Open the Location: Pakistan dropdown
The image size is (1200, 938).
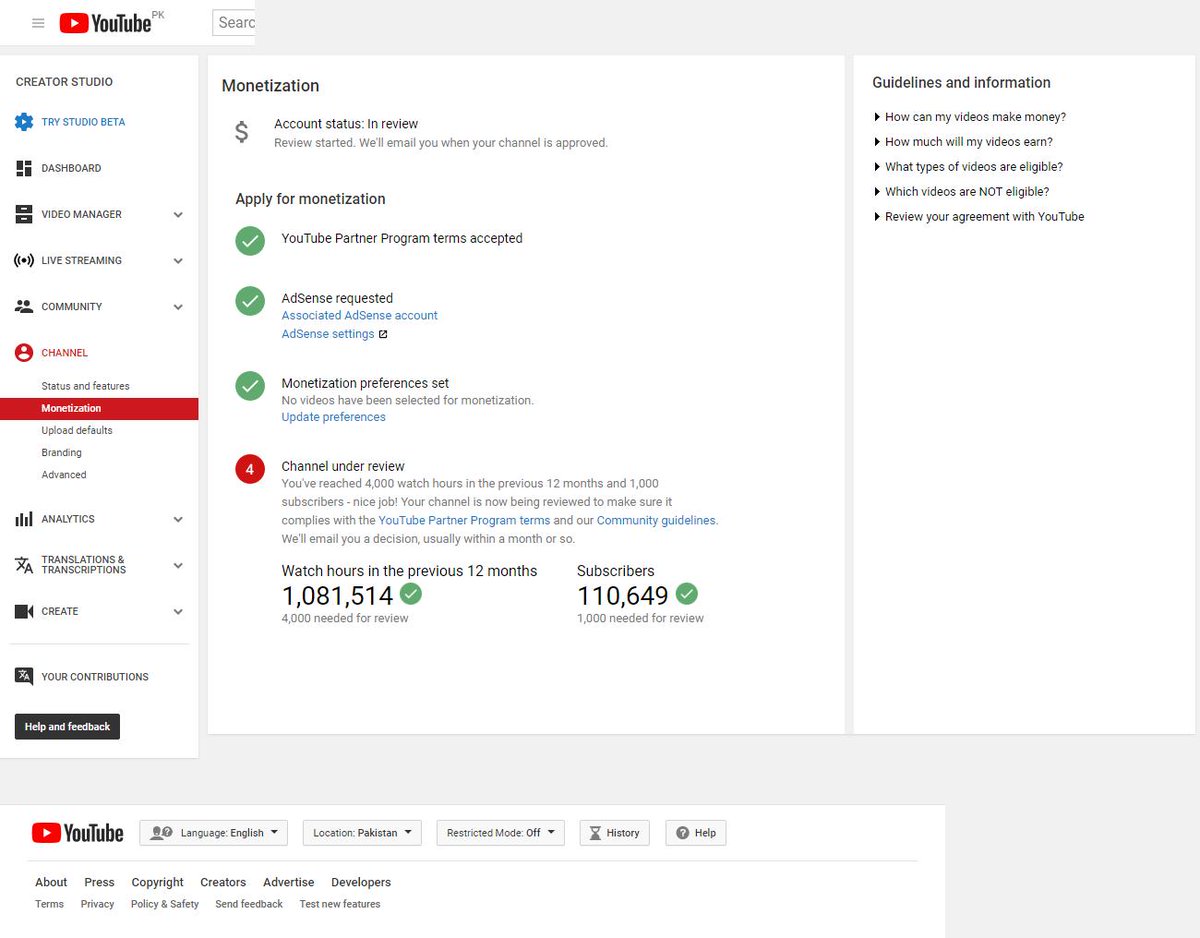(362, 833)
